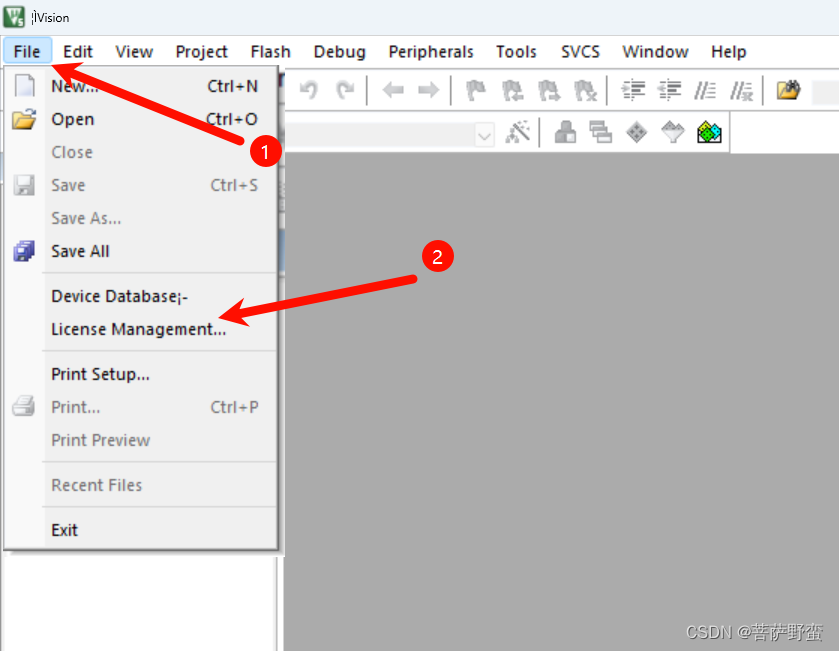Click the Save menu entry
This screenshot has width=839, height=651.
(x=141, y=186)
